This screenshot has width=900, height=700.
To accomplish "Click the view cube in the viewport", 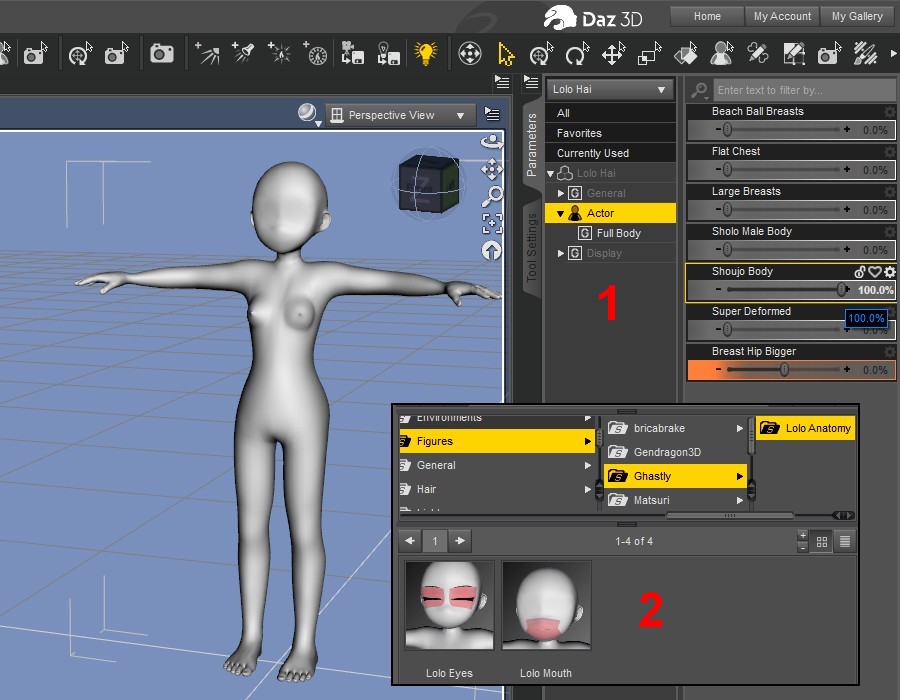I will [428, 182].
